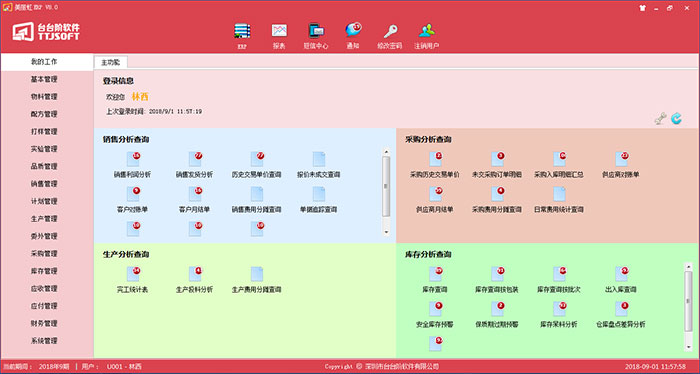Switch to the 主功能 tab
Image resolution: width=700 pixels, height=374 pixels.
pos(111,62)
